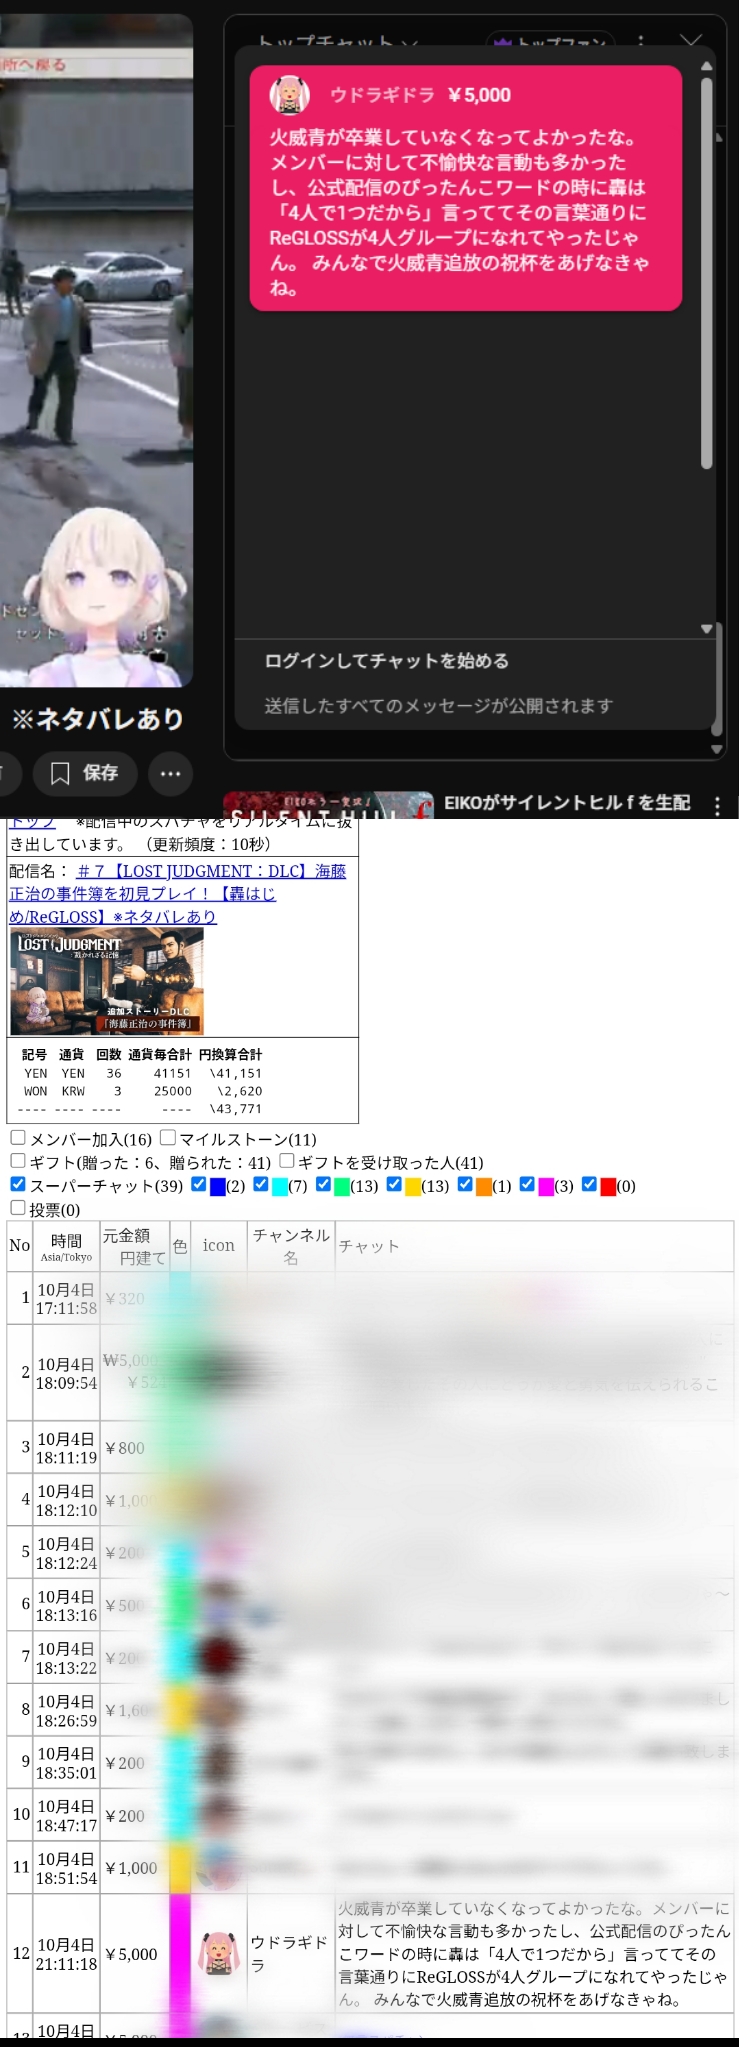Click chat scrollbar down arrow
This screenshot has width=739, height=2047.
pos(706,629)
